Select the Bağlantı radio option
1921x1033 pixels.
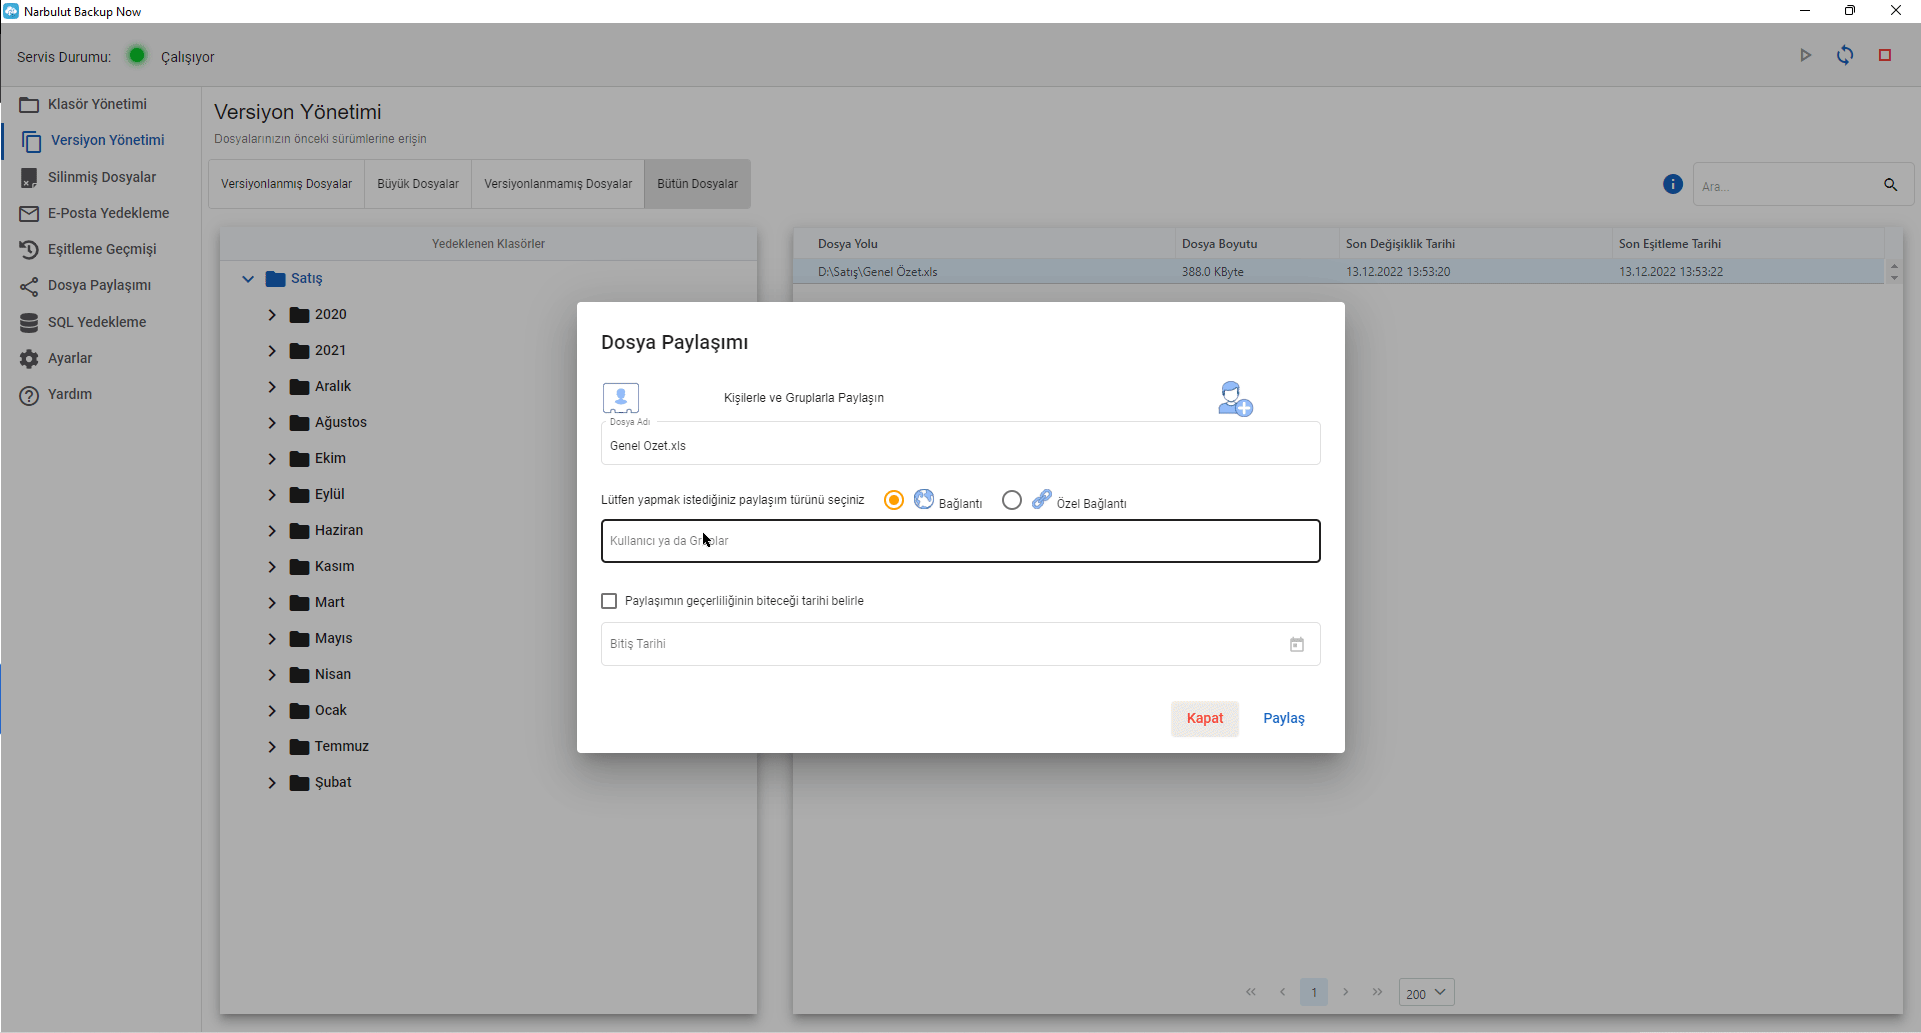[894, 500]
